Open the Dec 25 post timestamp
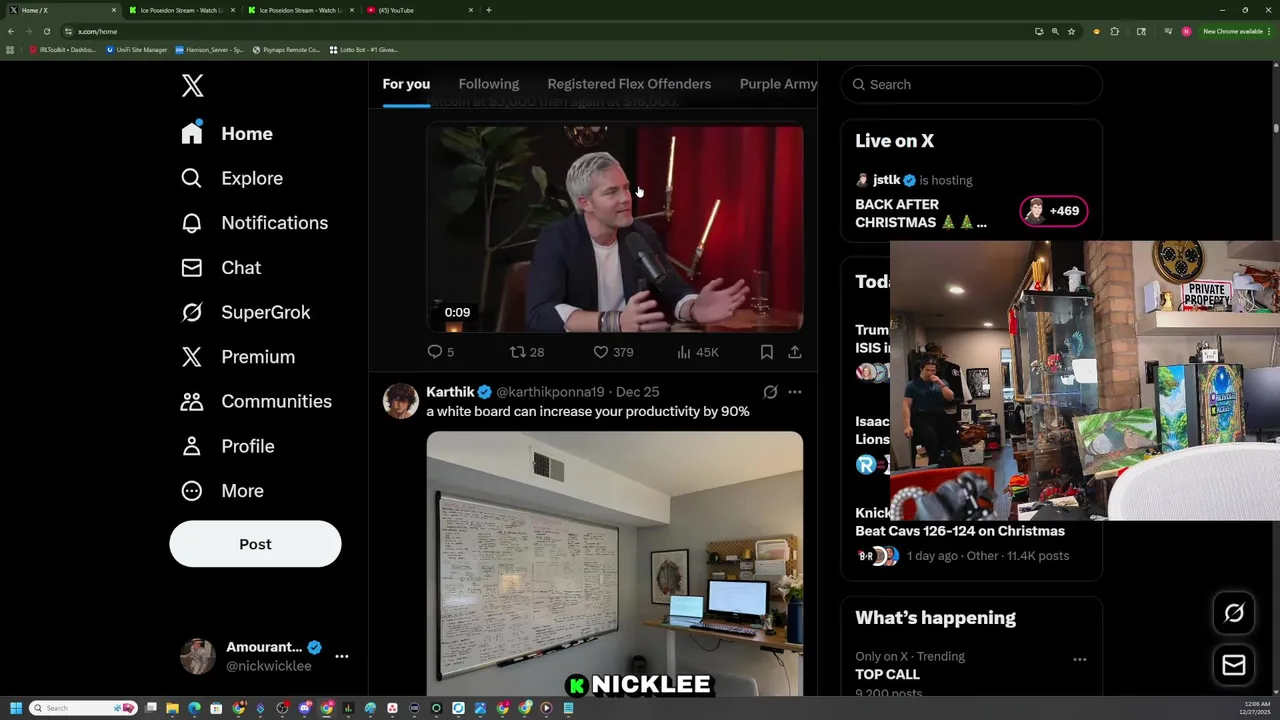 (x=637, y=392)
